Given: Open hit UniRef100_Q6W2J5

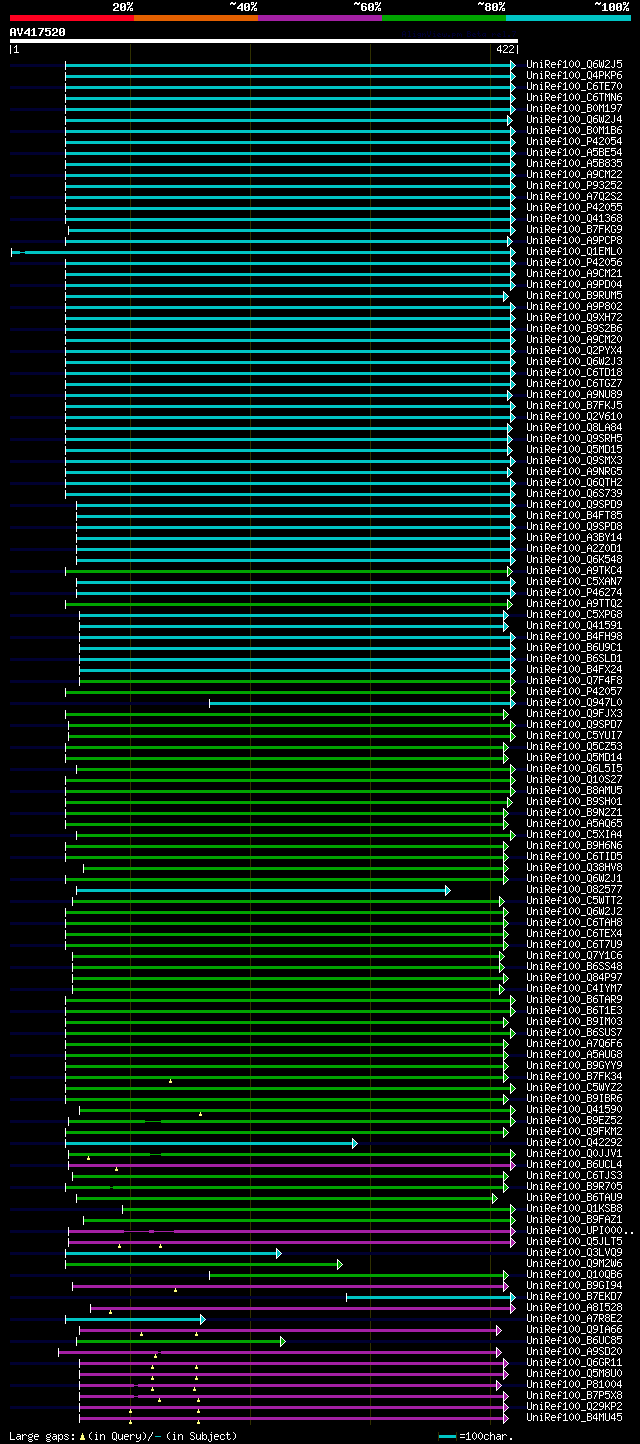Looking at the screenshot, I should click(574, 64).
